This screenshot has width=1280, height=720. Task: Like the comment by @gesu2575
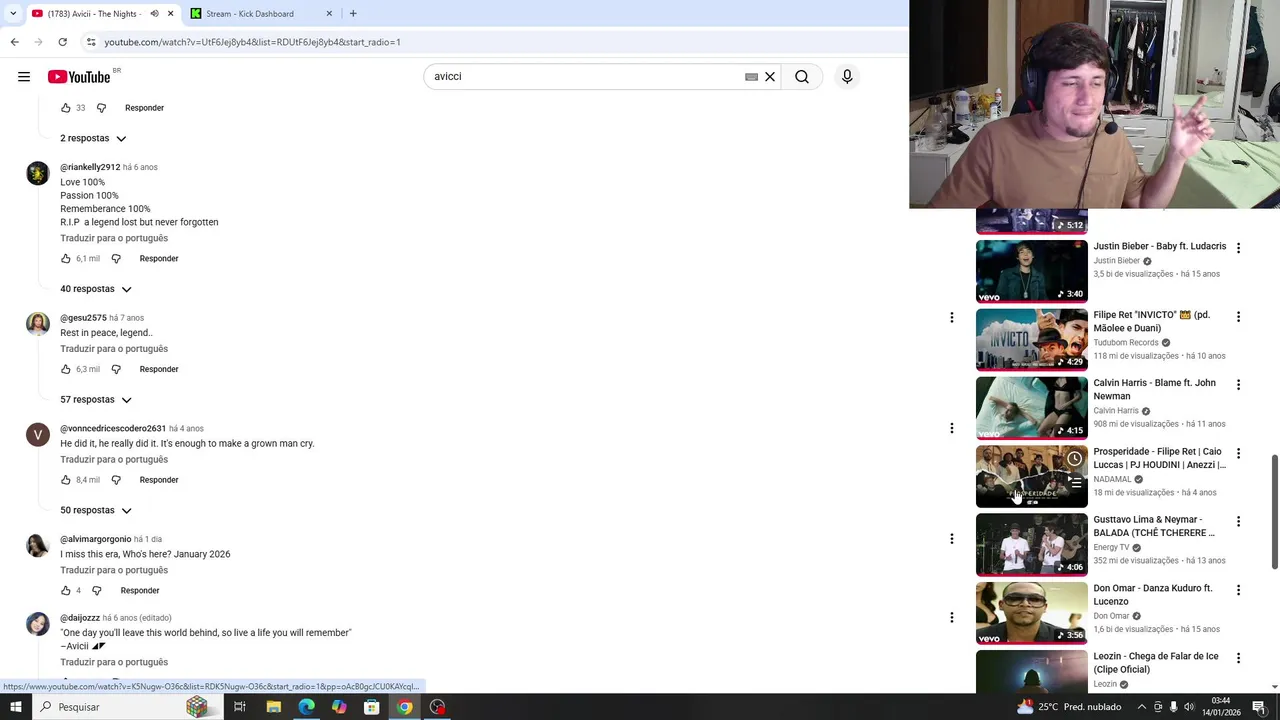(x=66, y=370)
